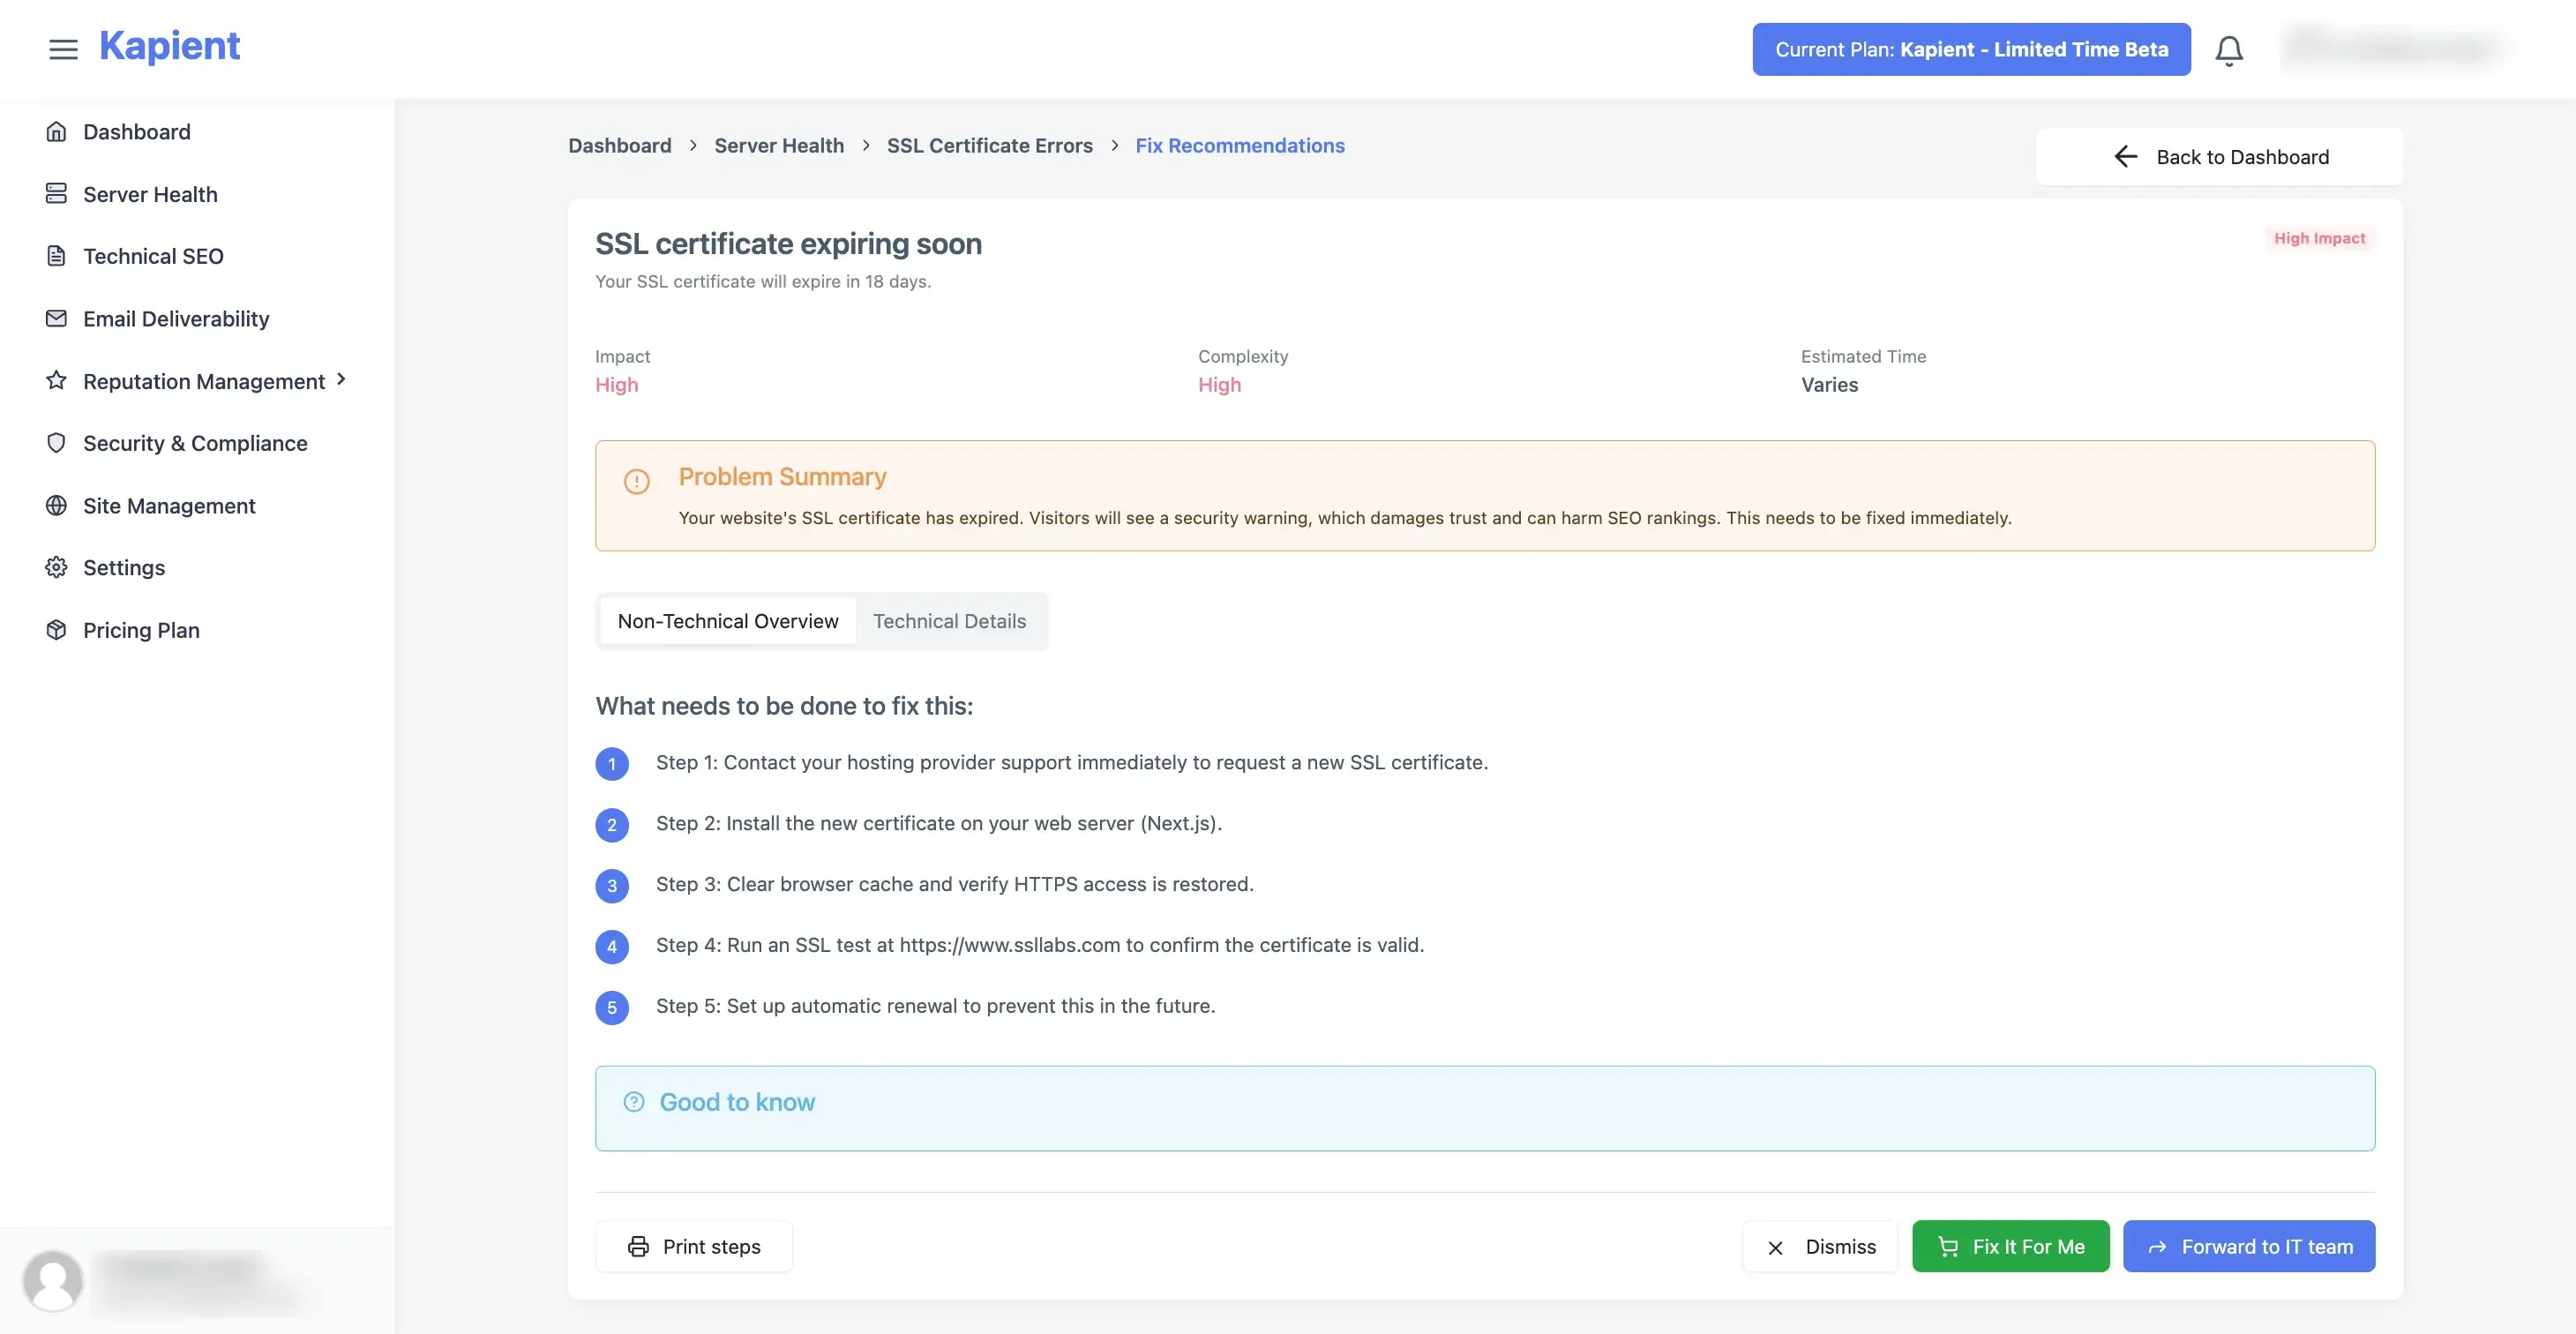The width and height of the screenshot is (2576, 1334).
Task: Click the Dashboard home icon in sidebar
Action: click(56, 131)
